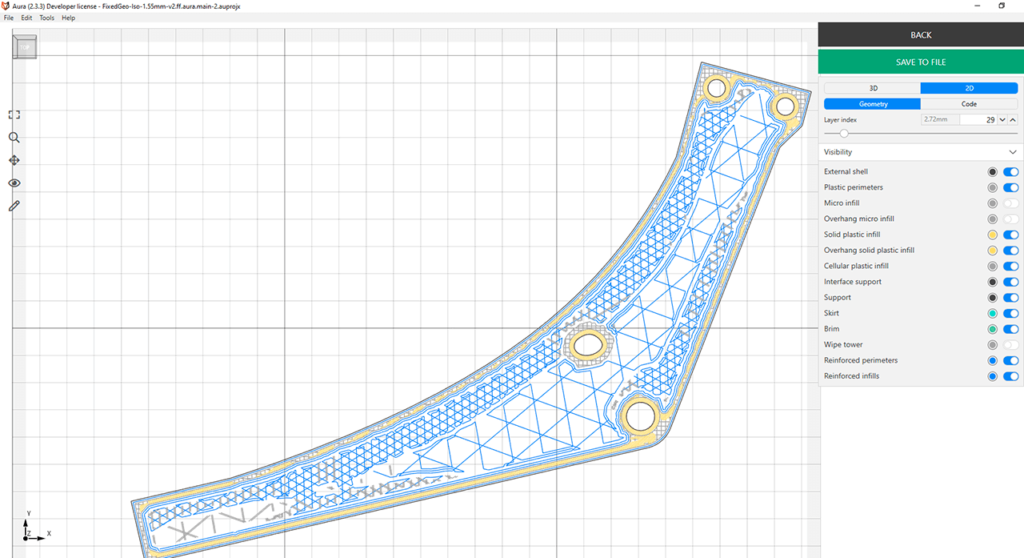Switch to the Code tab
The image size is (1024, 558).
[x=969, y=104]
